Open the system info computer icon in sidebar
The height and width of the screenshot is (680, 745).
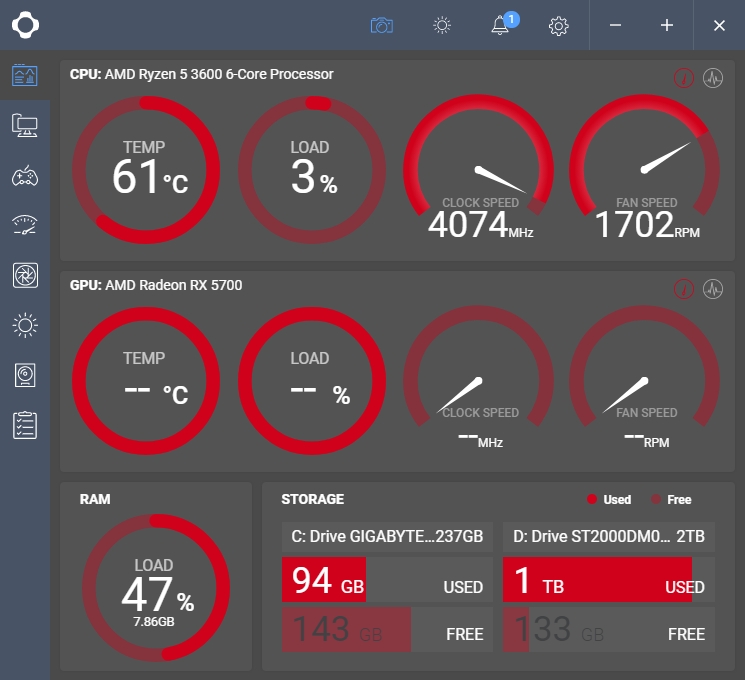(x=25, y=125)
